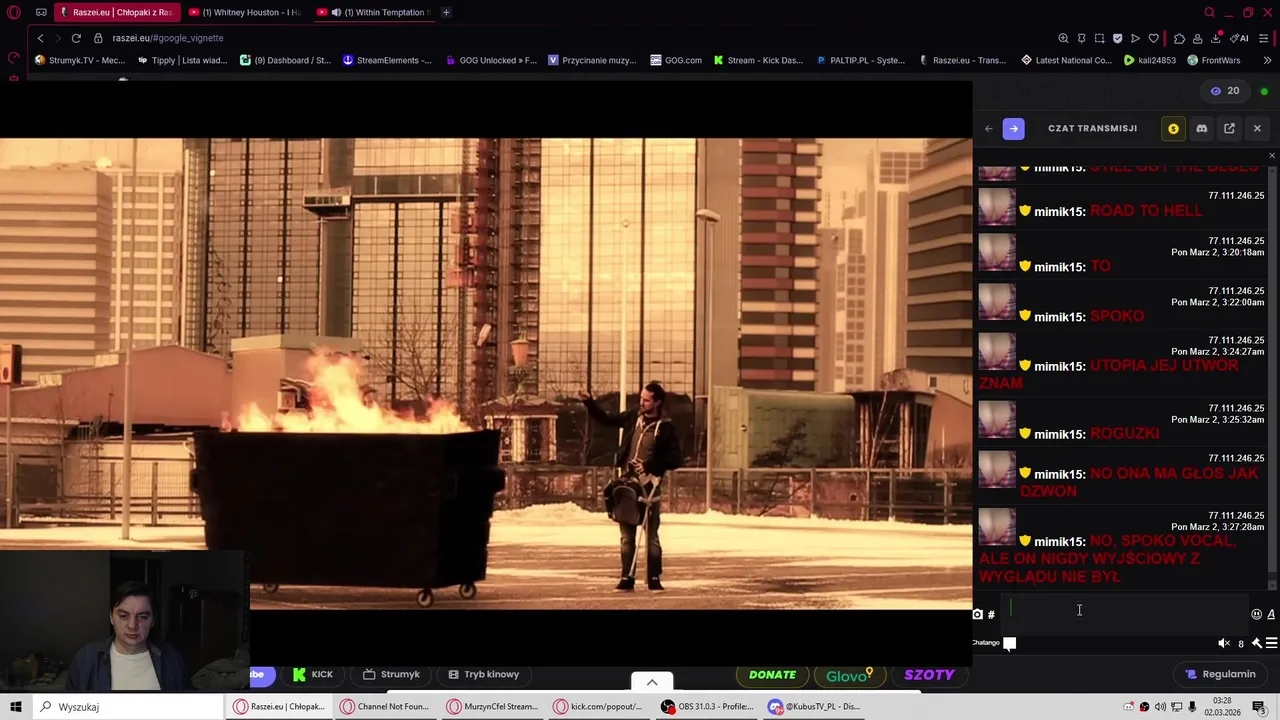Switch to the Within Temptation YouTube tab

(x=372, y=12)
